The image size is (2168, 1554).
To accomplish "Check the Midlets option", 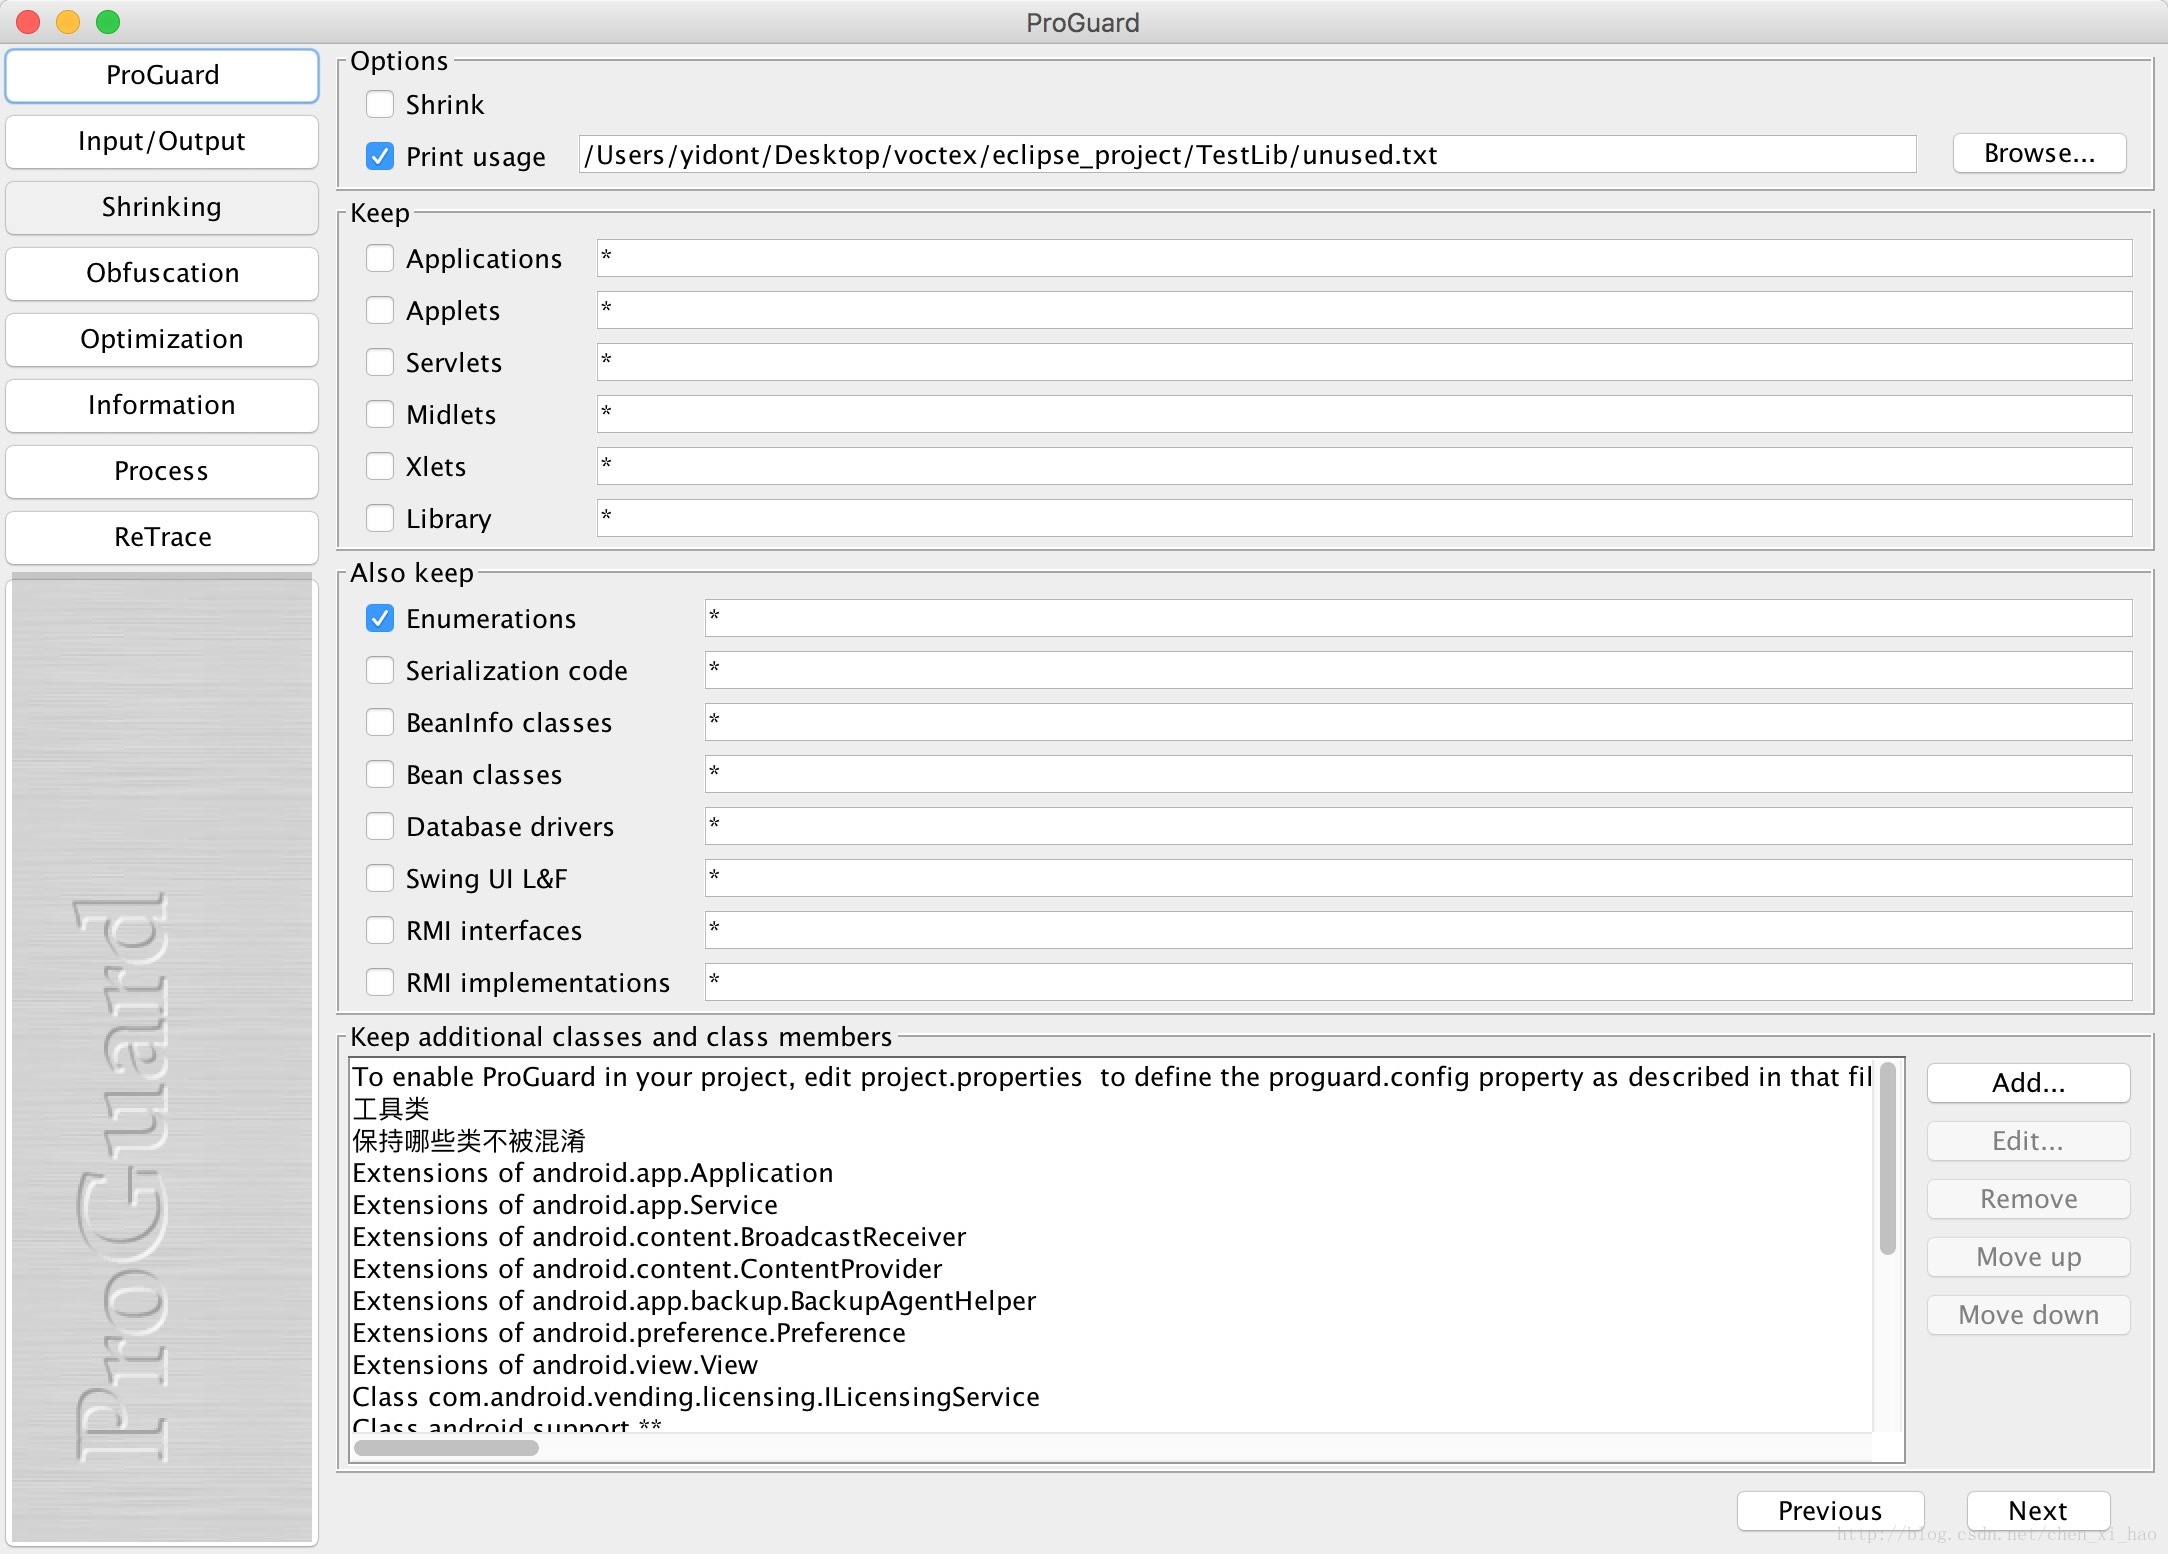I will pos(380,414).
